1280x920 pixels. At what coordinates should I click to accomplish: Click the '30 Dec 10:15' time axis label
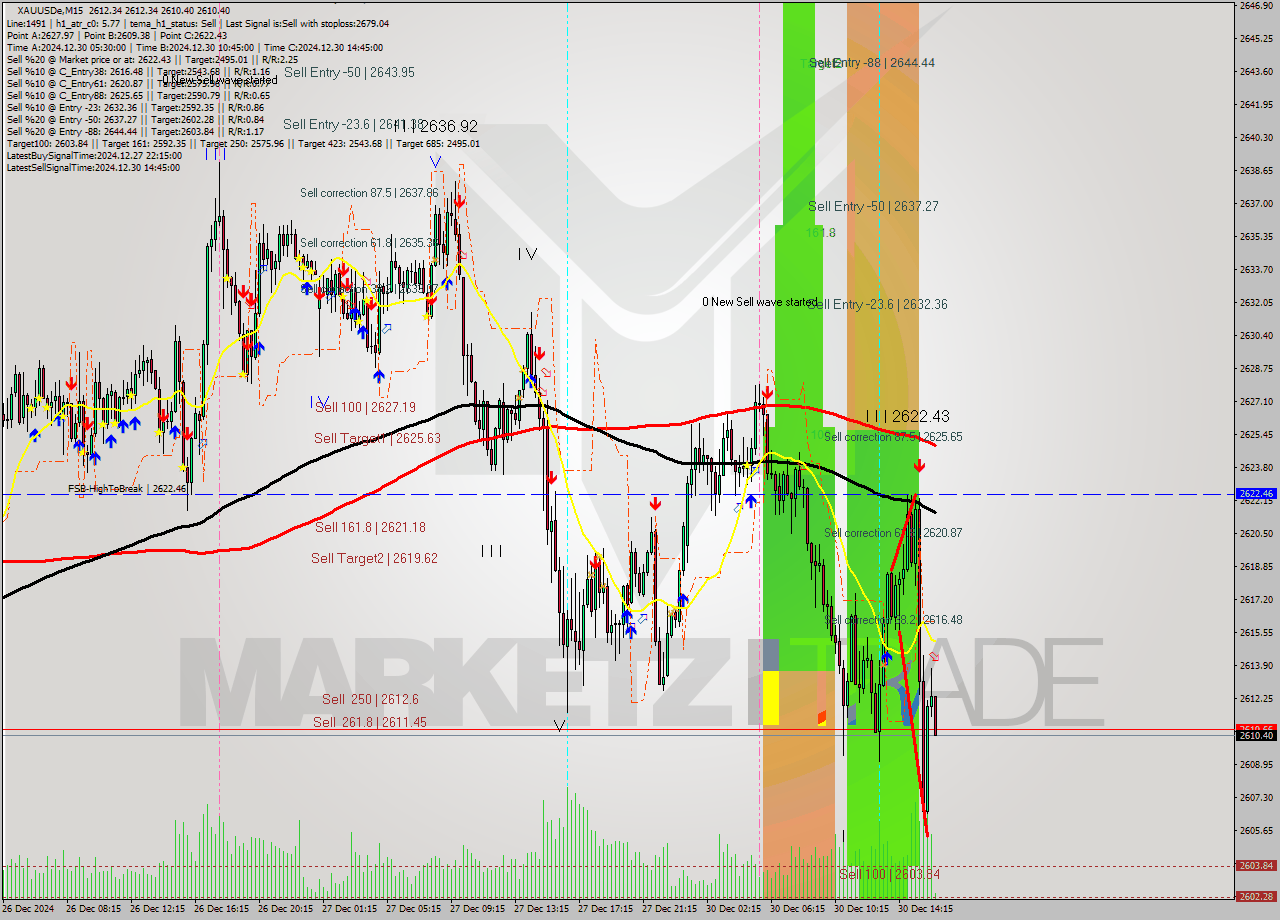862,910
